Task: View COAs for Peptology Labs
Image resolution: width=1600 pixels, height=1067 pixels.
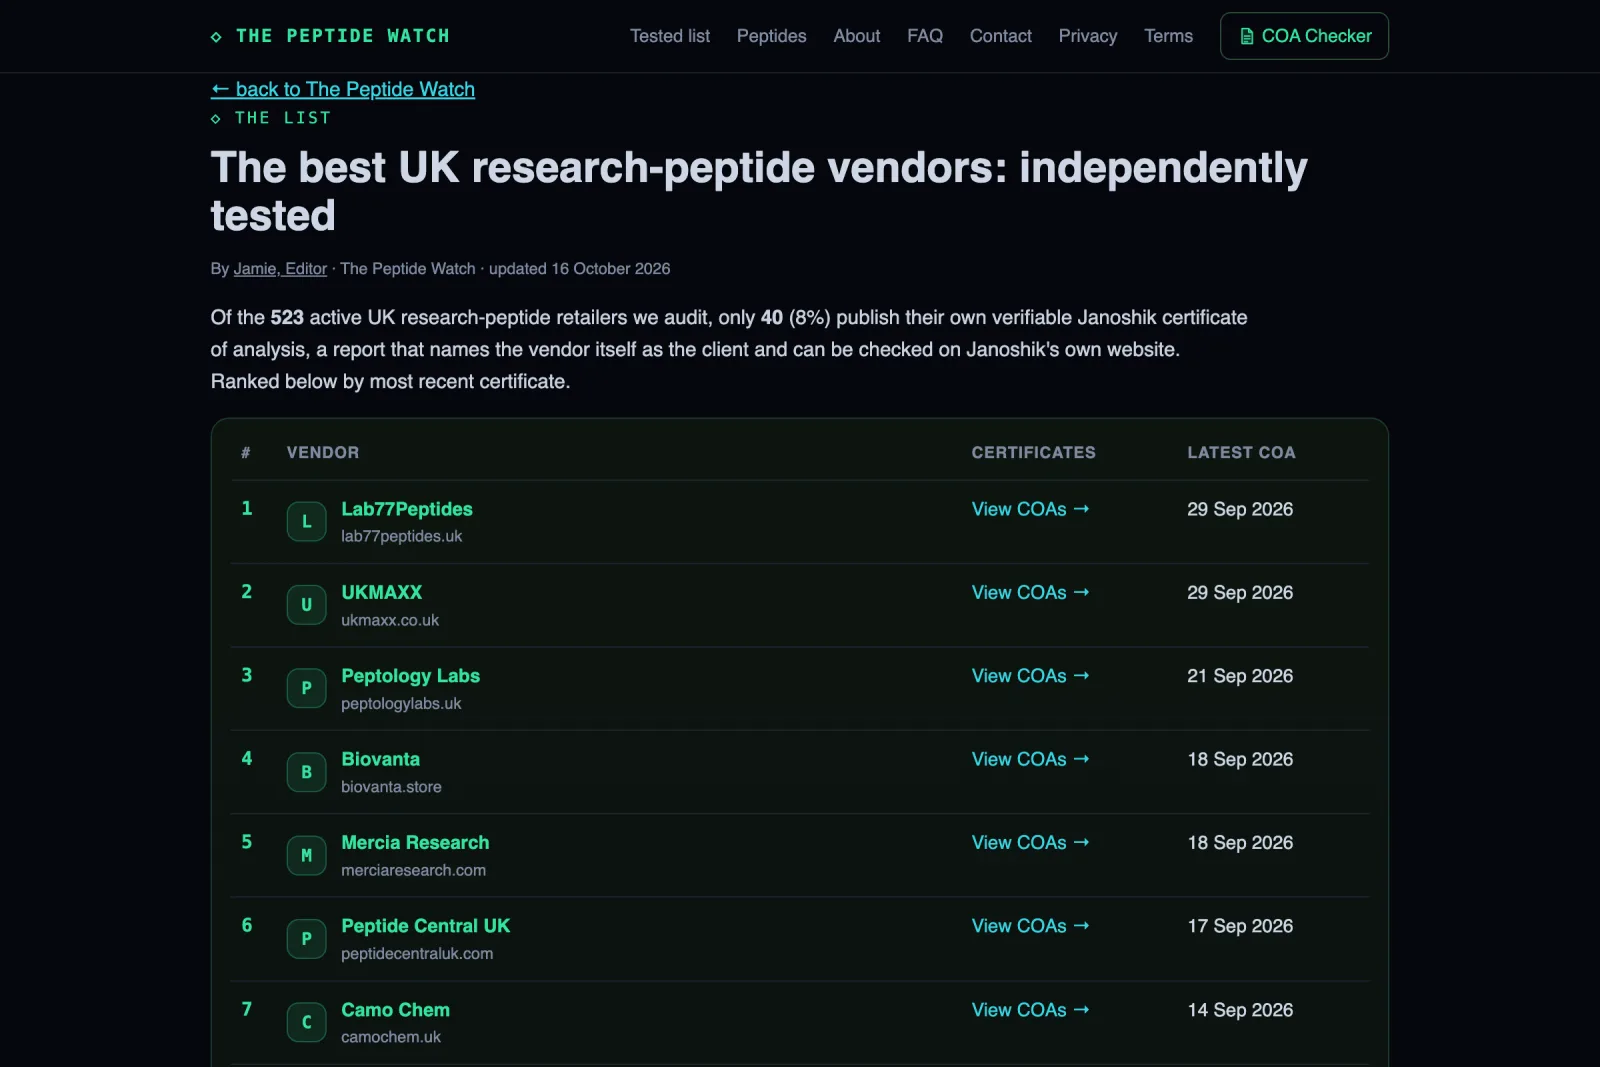Action: 1030,676
